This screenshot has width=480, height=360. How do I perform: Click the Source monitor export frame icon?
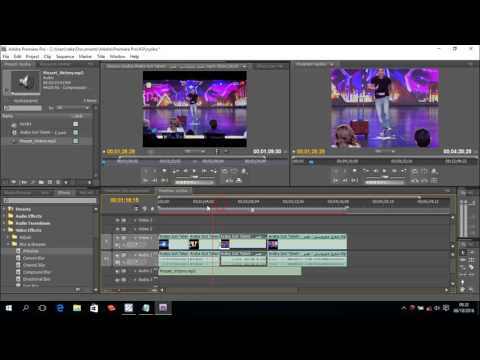[x=244, y=171]
